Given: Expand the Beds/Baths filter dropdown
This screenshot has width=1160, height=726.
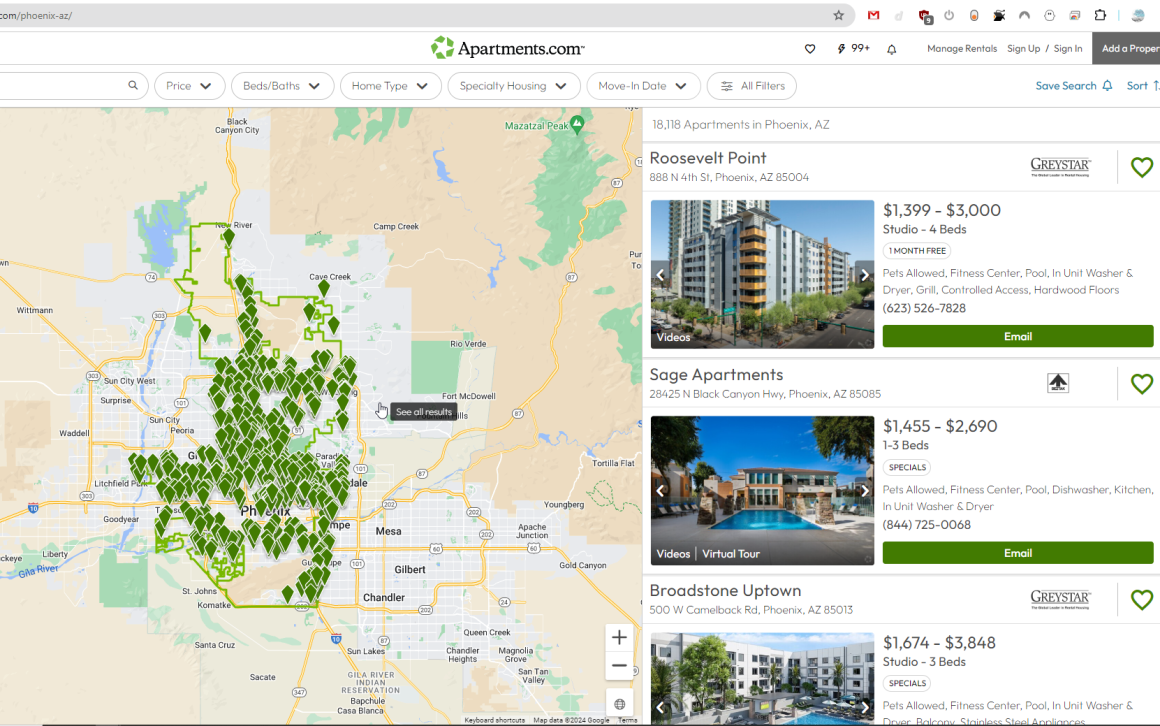Looking at the screenshot, I should click(282, 86).
